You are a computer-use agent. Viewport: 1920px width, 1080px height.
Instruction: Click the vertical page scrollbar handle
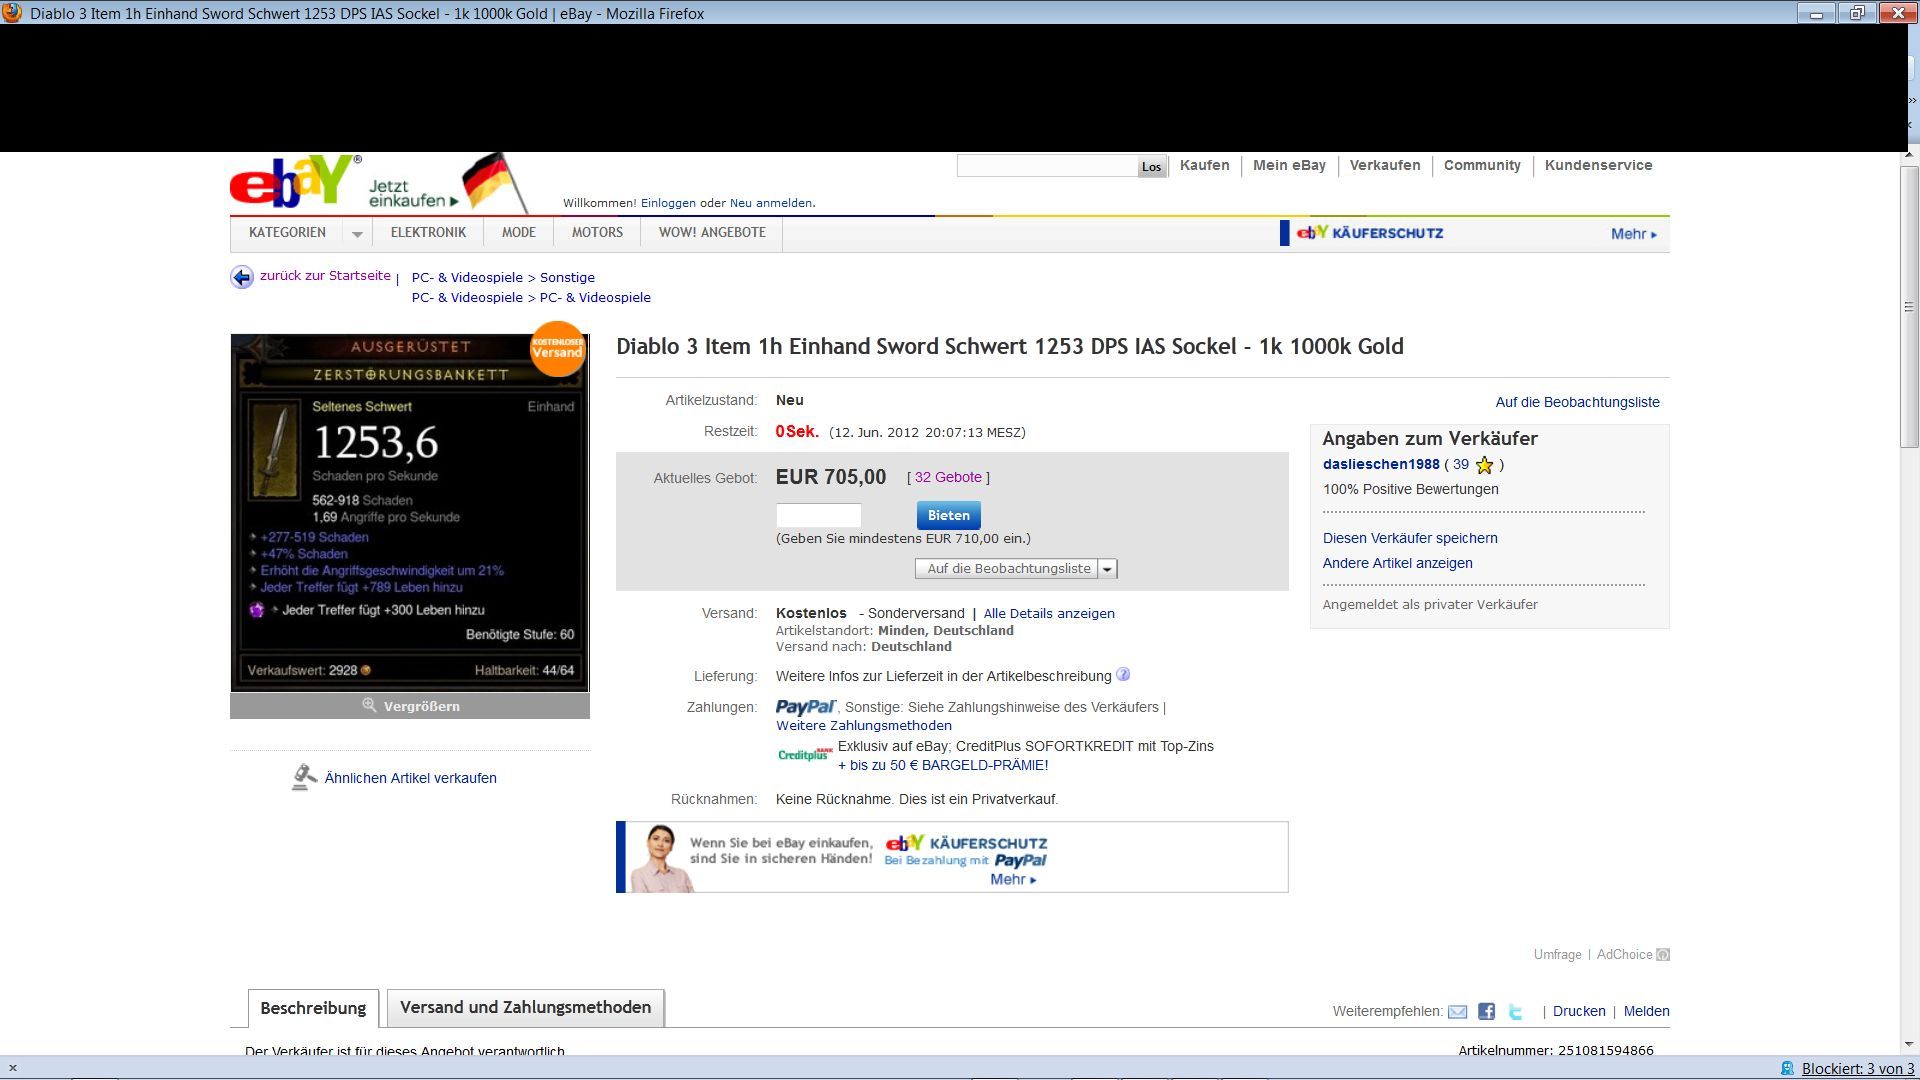[x=1910, y=305]
